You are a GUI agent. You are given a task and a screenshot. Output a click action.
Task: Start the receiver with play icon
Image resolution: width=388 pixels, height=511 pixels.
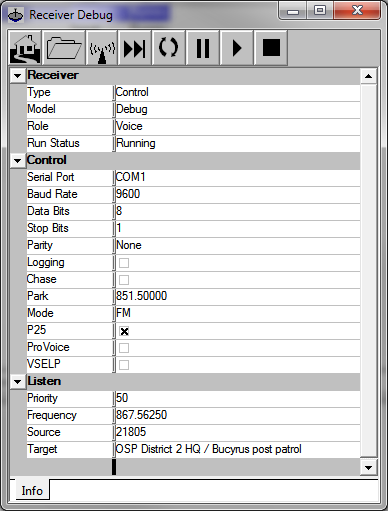pos(237,48)
